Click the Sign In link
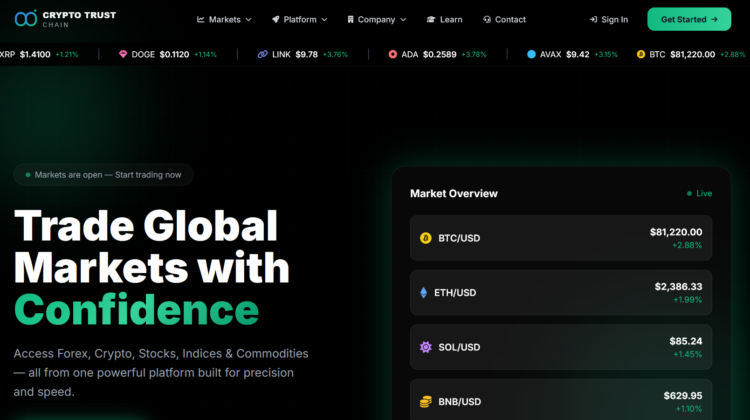This screenshot has height=420, width=750. [x=608, y=20]
